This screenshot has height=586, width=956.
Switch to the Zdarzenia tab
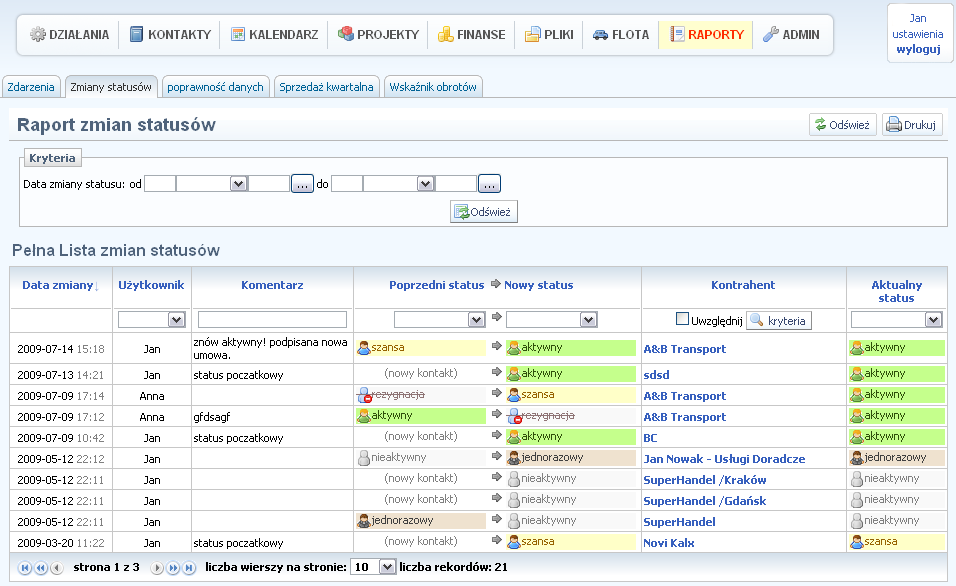coord(31,87)
